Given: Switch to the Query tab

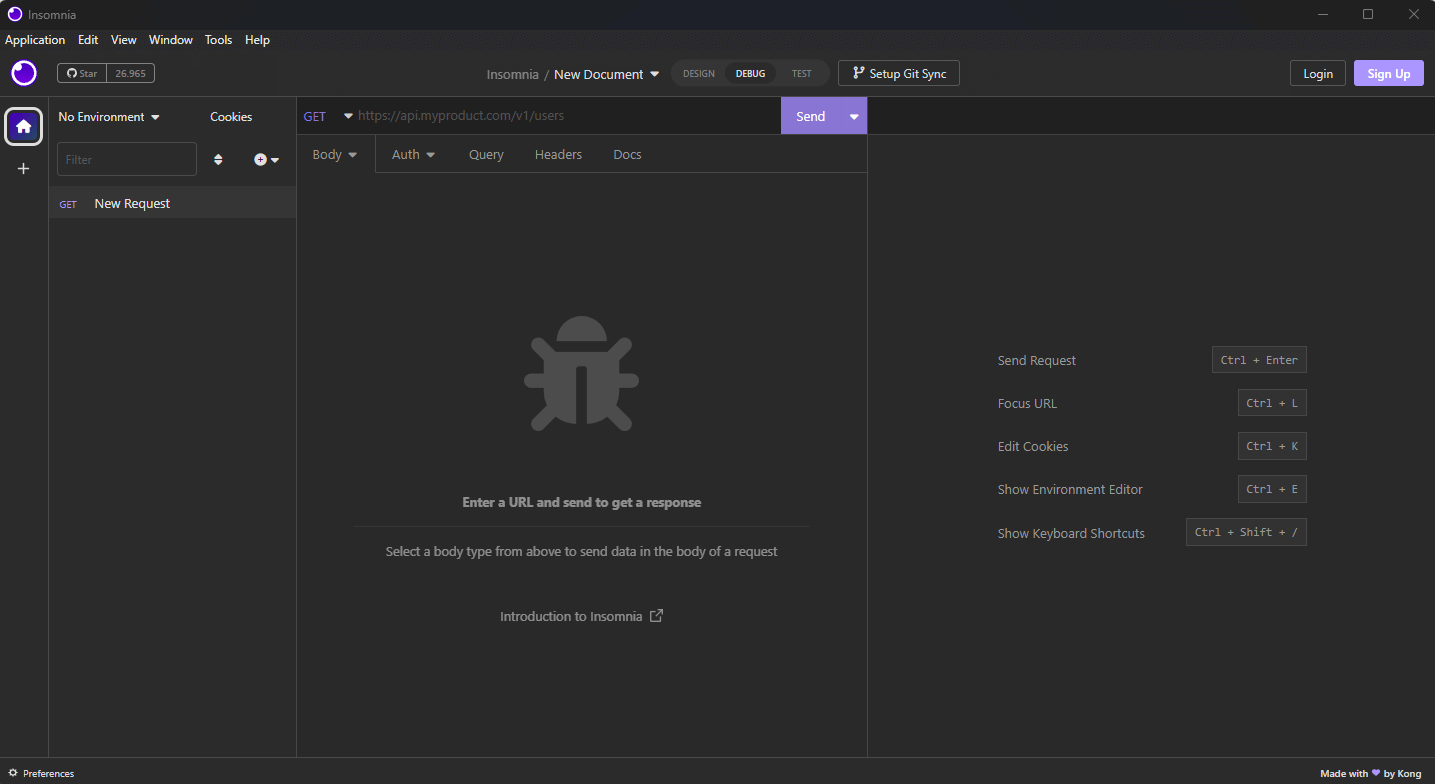Looking at the screenshot, I should pos(486,155).
